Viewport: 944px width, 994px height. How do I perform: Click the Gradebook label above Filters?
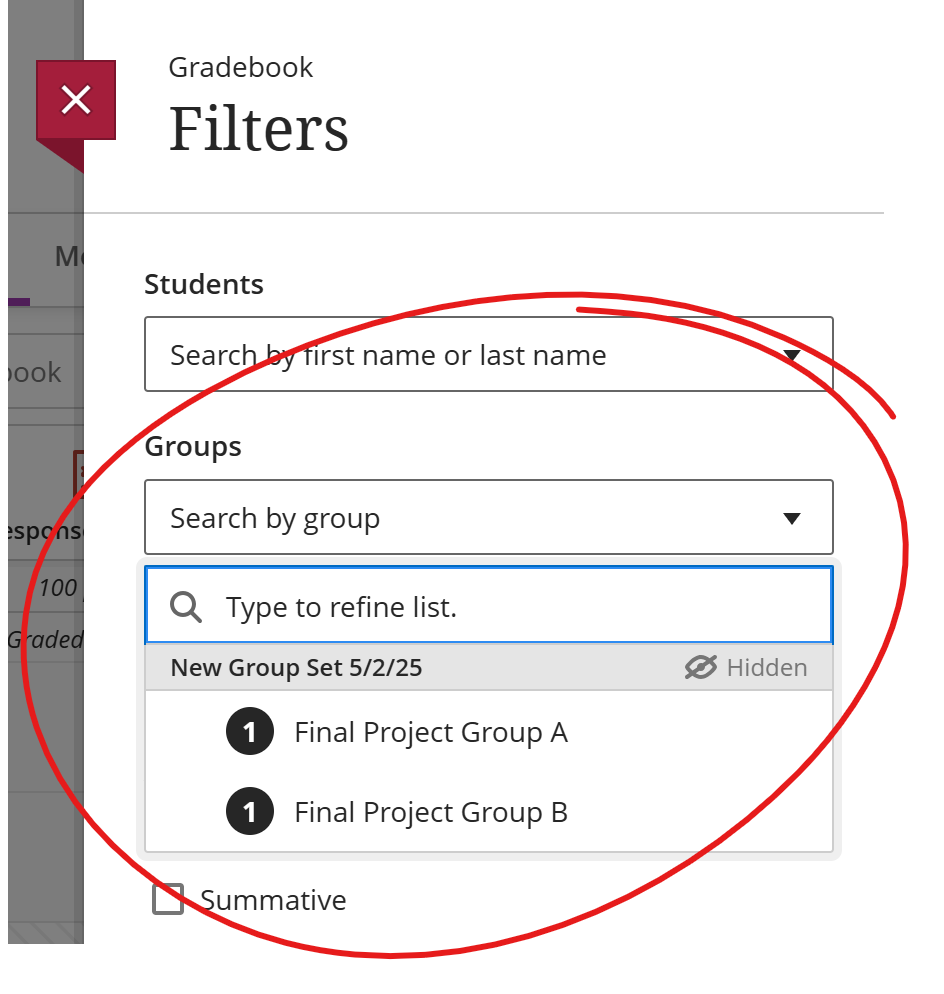coord(241,67)
